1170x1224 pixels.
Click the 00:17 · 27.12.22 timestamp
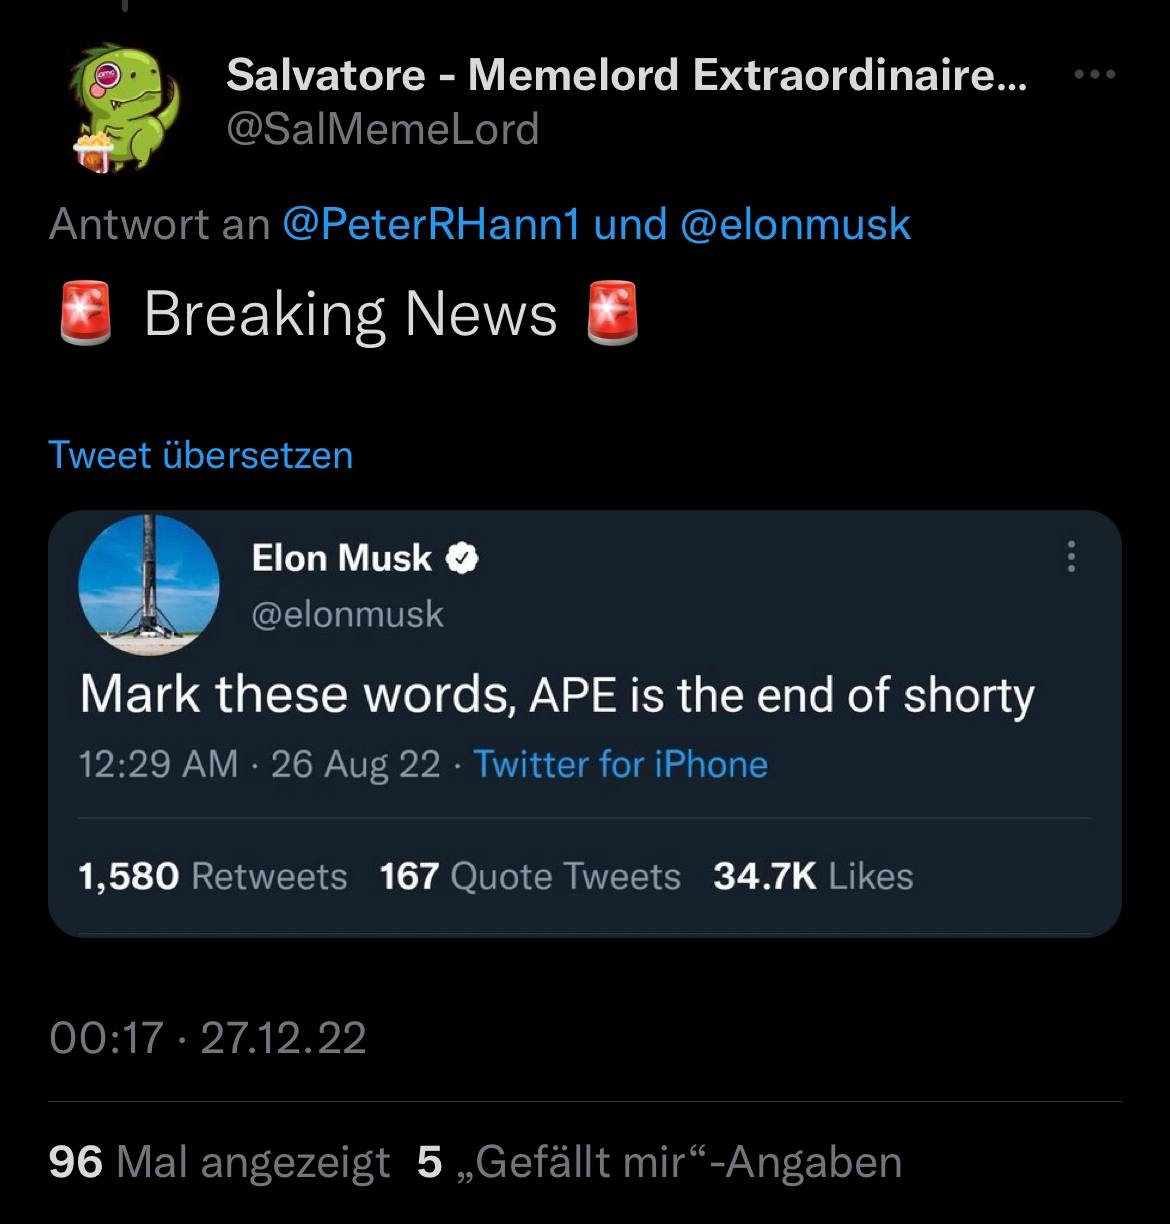[x=208, y=1037]
